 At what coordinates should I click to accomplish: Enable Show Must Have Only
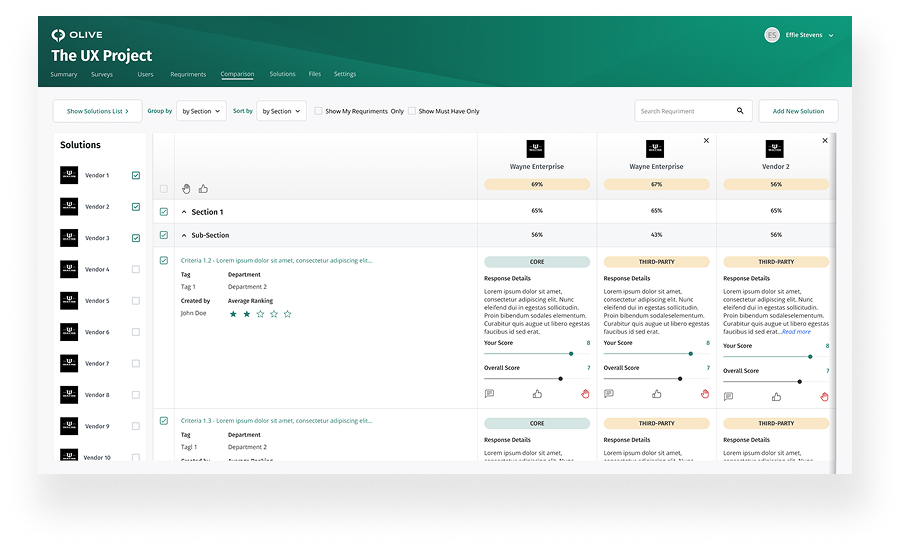(x=411, y=111)
